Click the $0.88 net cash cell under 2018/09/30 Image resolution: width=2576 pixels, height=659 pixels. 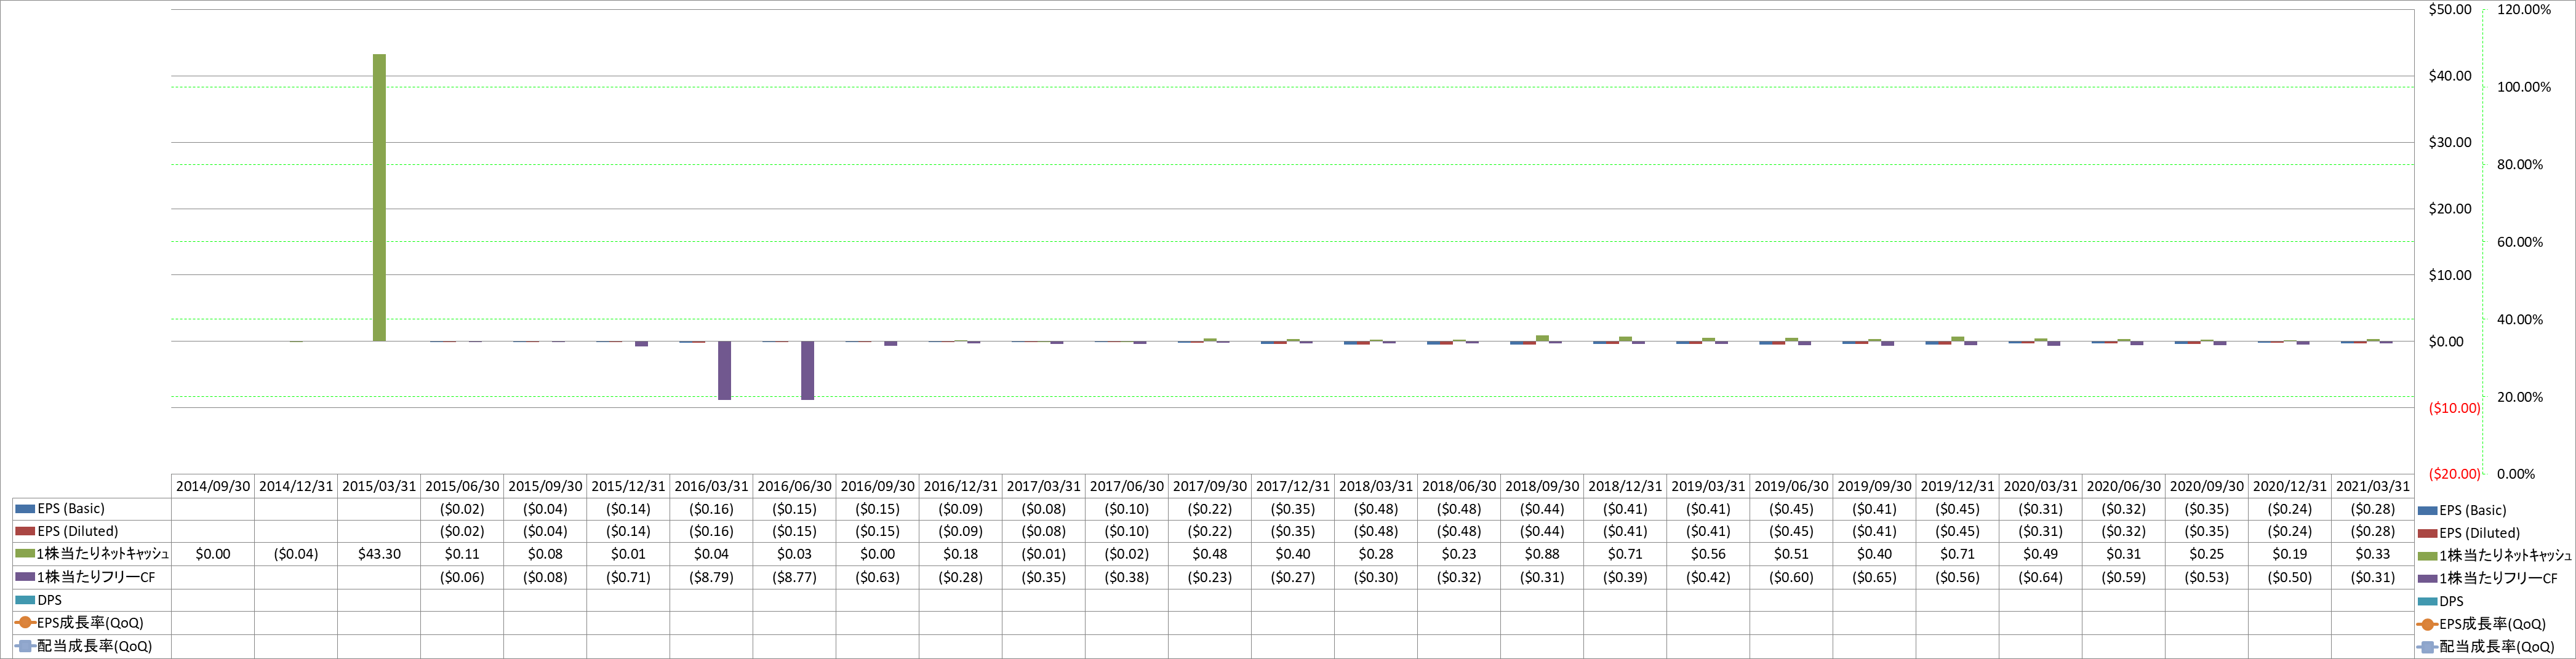(x=1542, y=554)
